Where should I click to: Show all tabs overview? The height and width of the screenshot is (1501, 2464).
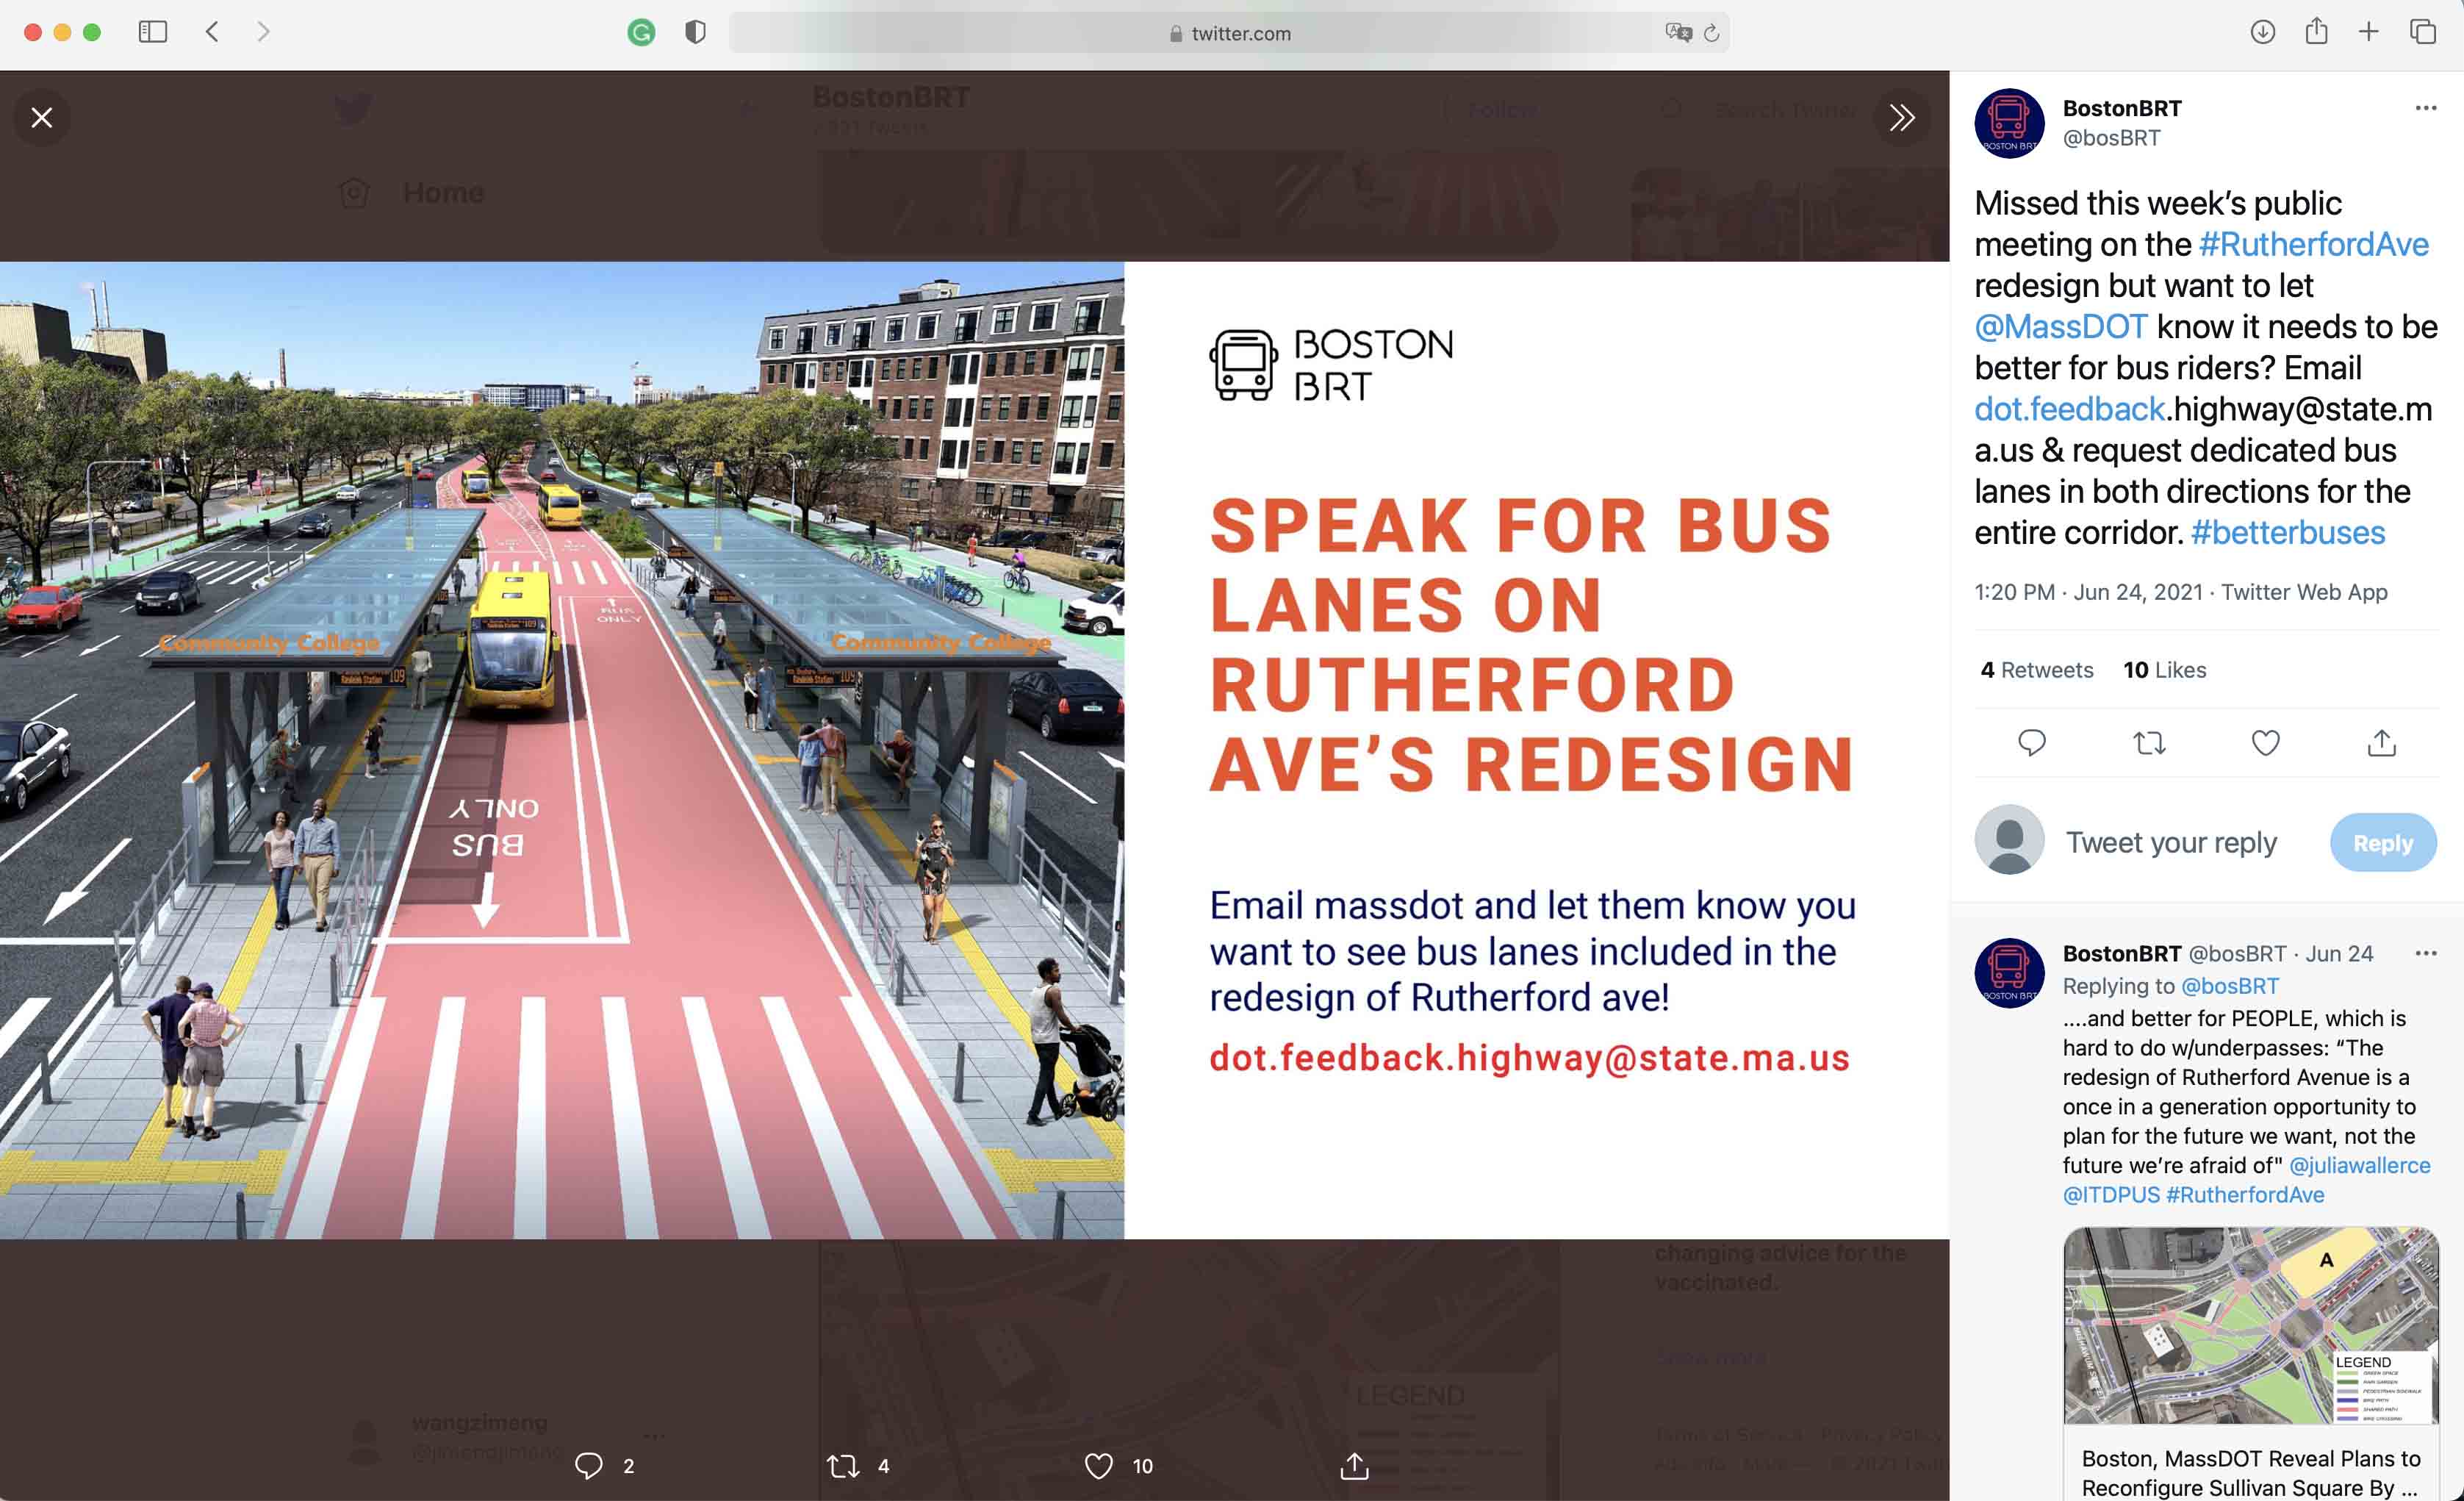2422,32
